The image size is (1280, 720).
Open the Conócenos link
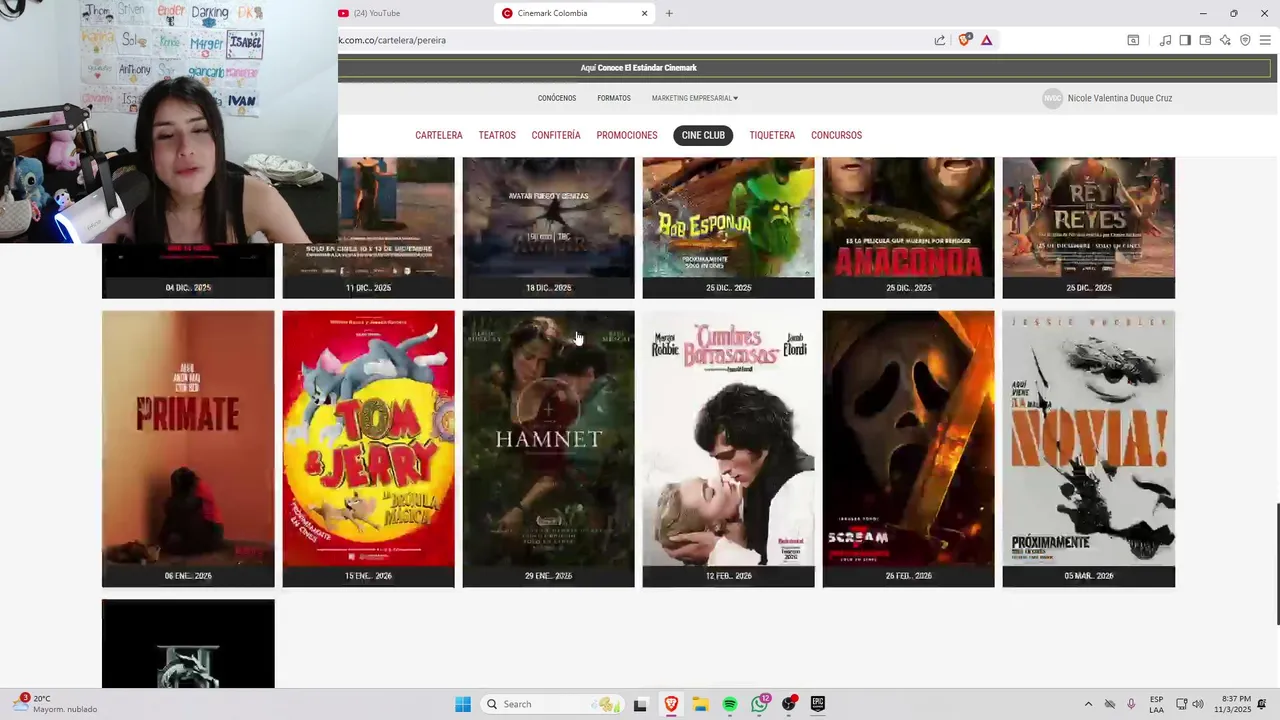[x=557, y=98]
